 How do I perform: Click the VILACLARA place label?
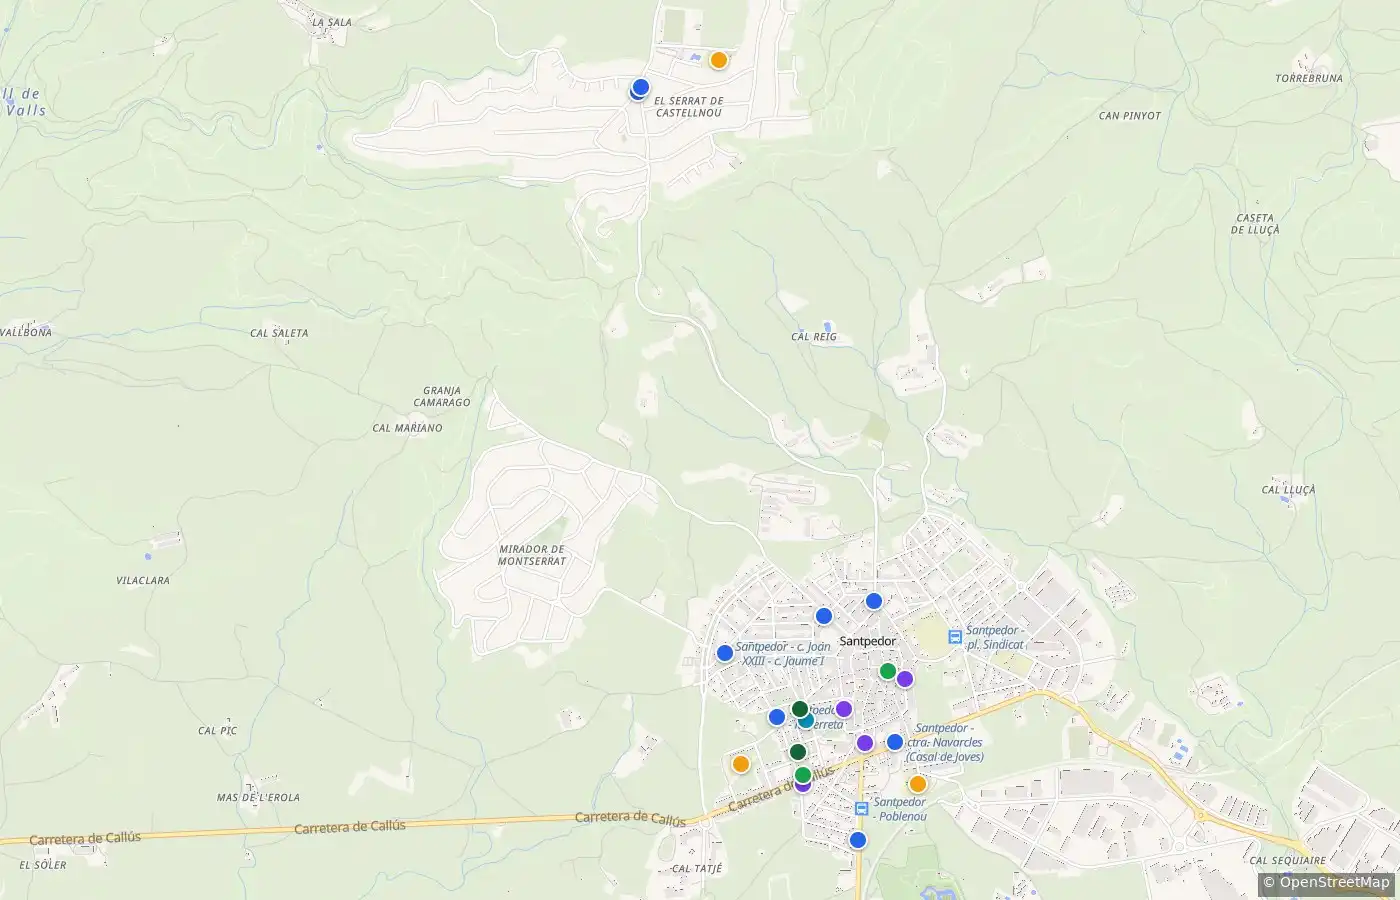pyautogui.click(x=143, y=581)
